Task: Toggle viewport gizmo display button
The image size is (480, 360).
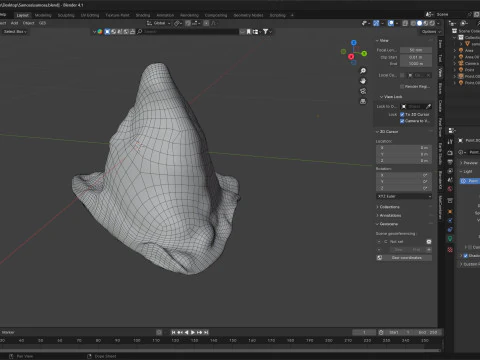Action: click(x=376, y=23)
